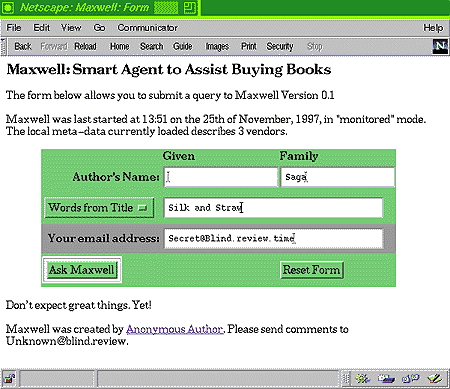Click the Author's Name label
This screenshot has height=389, width=450.
[116, 177]
